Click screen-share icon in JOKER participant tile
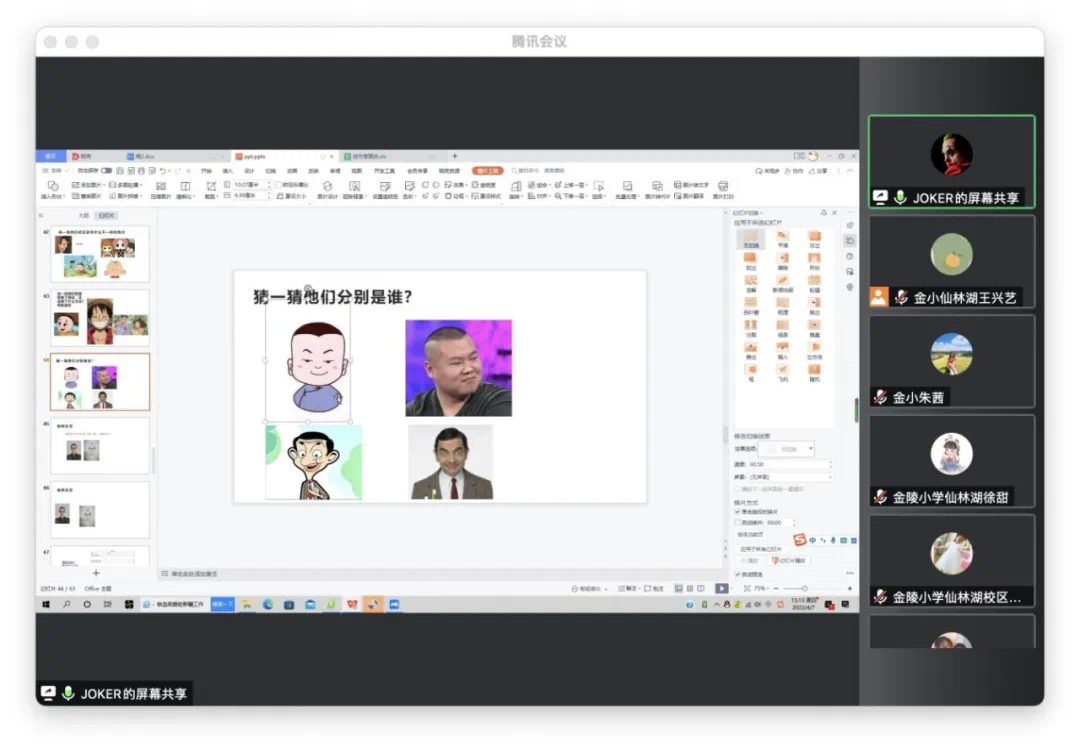1080x750 pixels. (x=880, y=198)
